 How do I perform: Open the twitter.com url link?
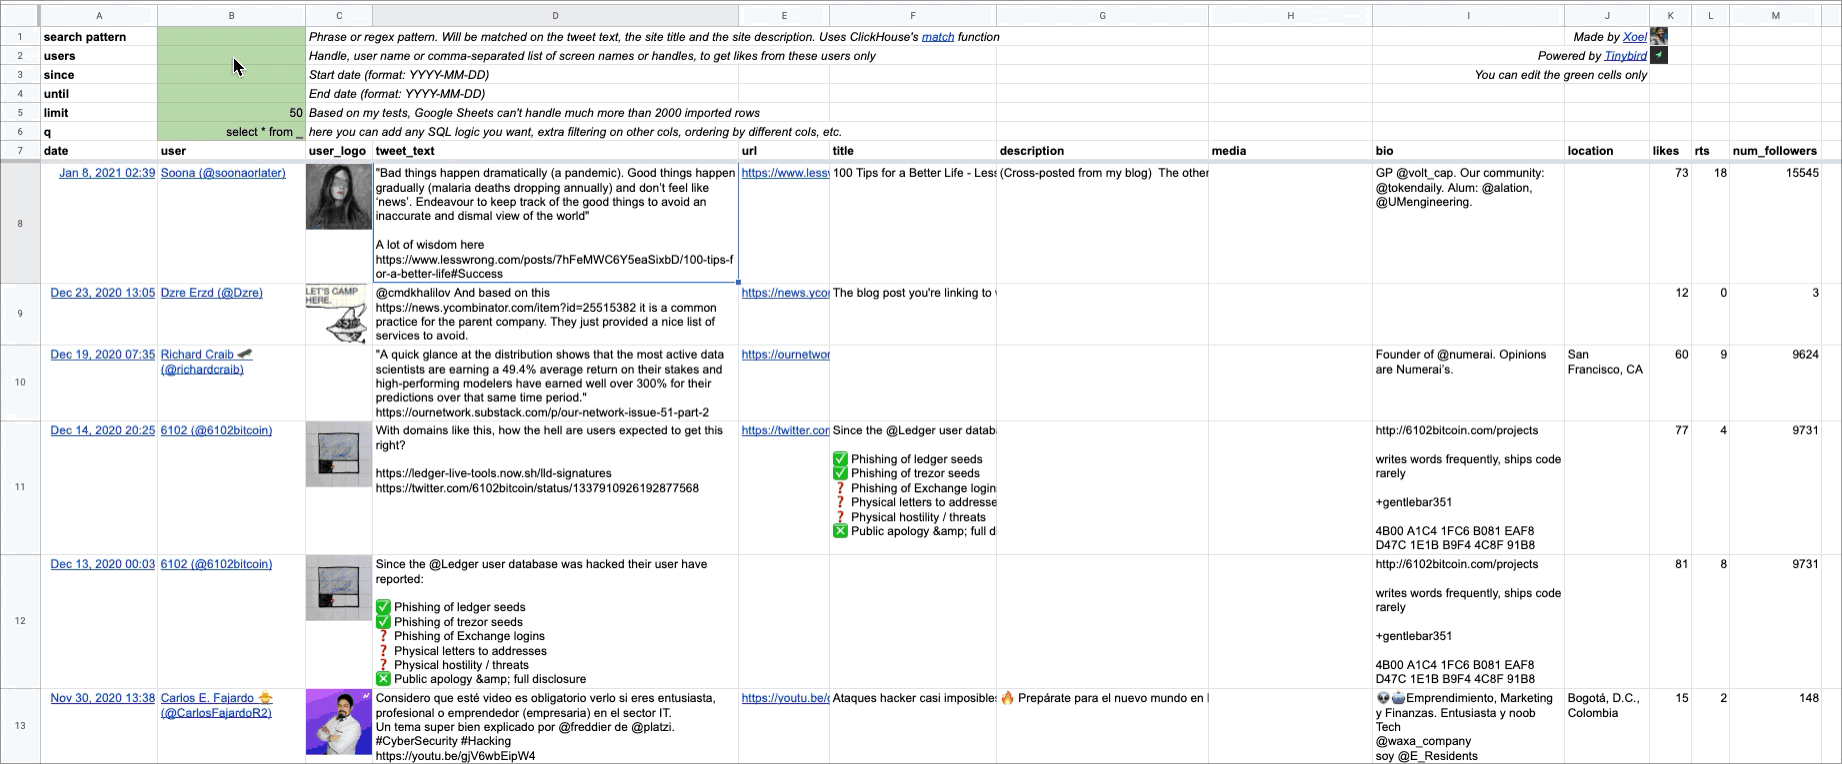[785, 431]
